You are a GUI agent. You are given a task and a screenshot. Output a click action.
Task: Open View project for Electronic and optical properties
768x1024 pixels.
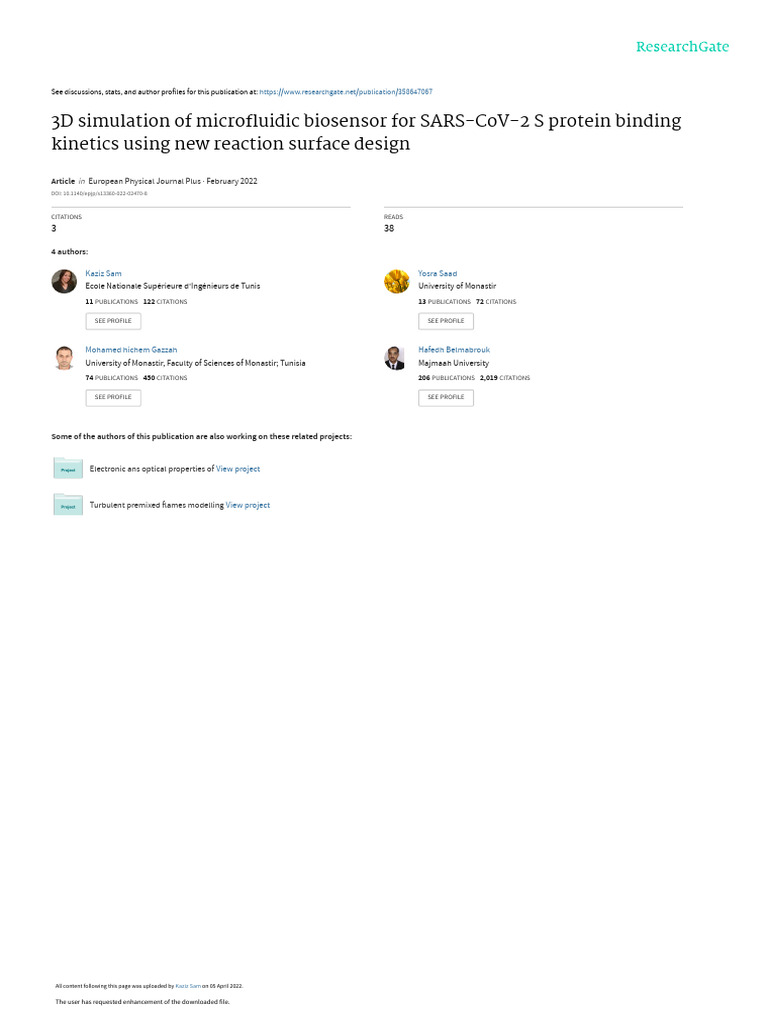[238, 469]
